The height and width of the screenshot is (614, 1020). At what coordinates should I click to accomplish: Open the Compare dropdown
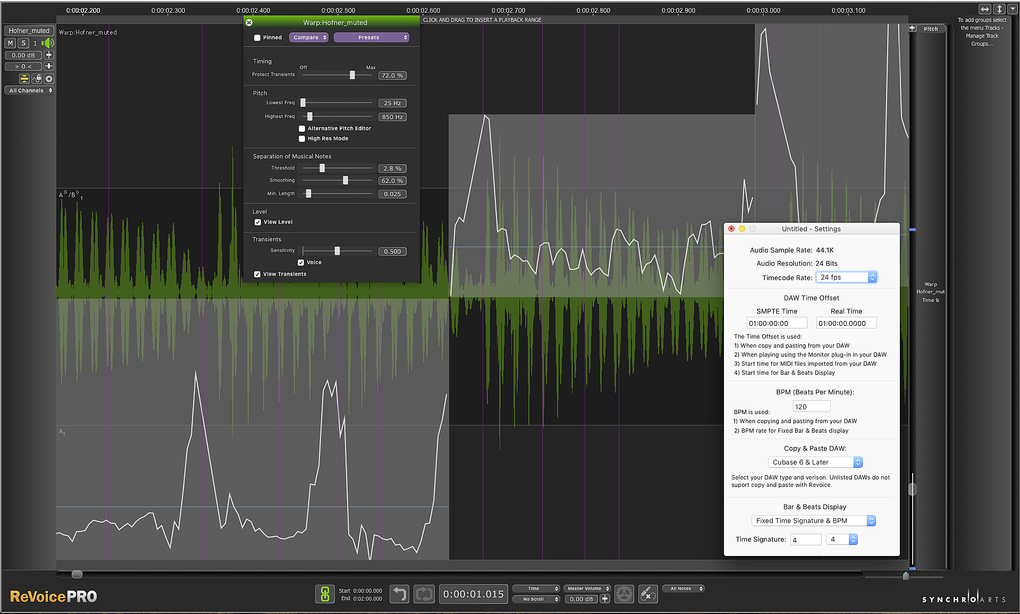pos(309,38)
